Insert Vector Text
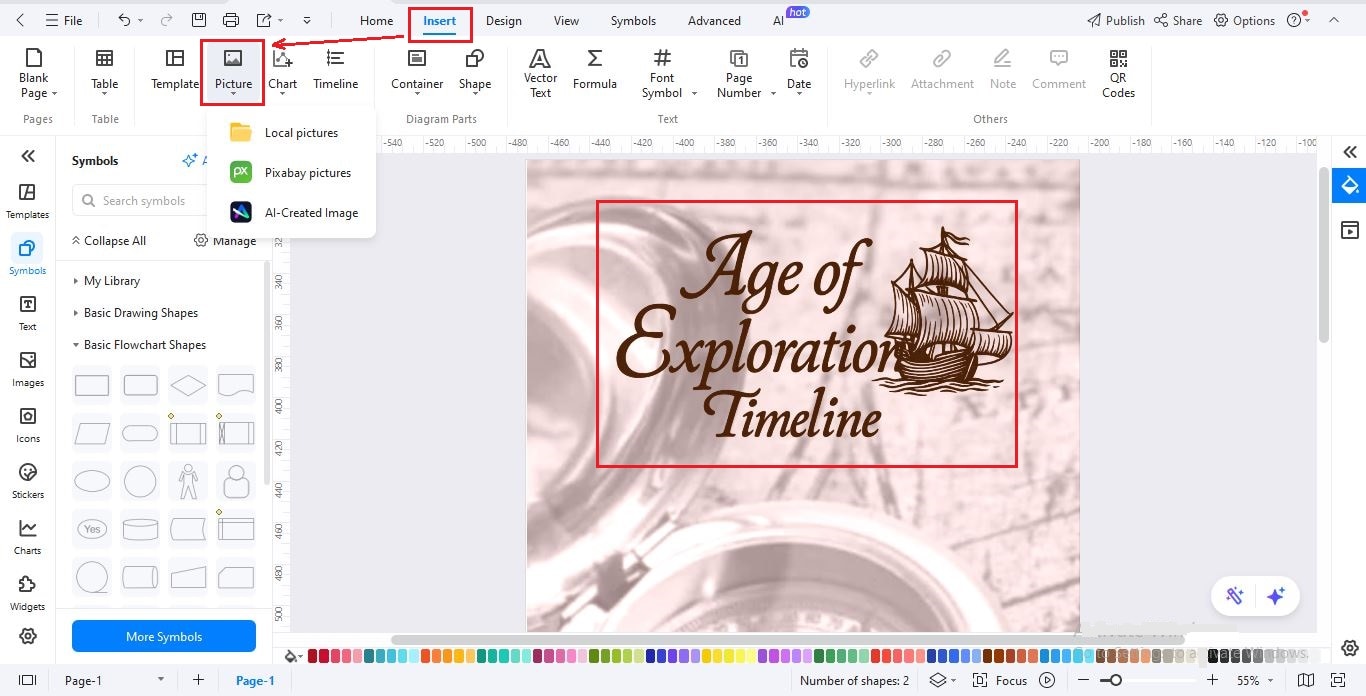The height and width of the screenshot is (696, 1366). 540,73
